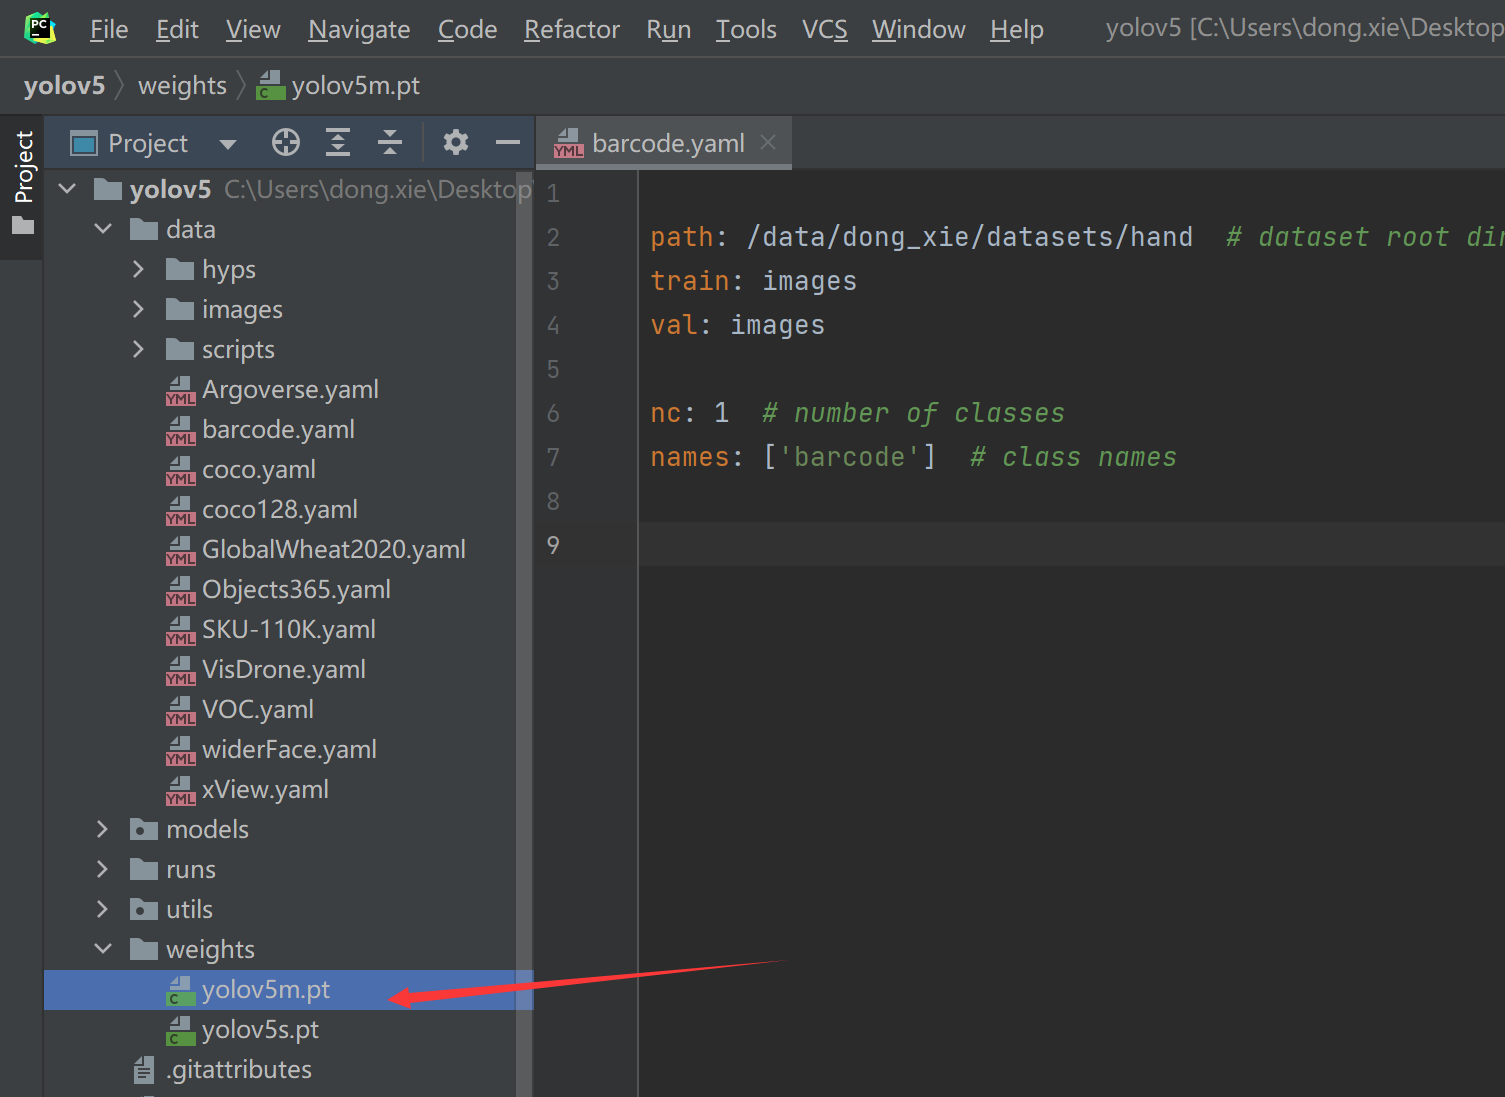Select the yolov5m.pt file in tree
1505x1097 pixels.
click(x=288, y=989)
